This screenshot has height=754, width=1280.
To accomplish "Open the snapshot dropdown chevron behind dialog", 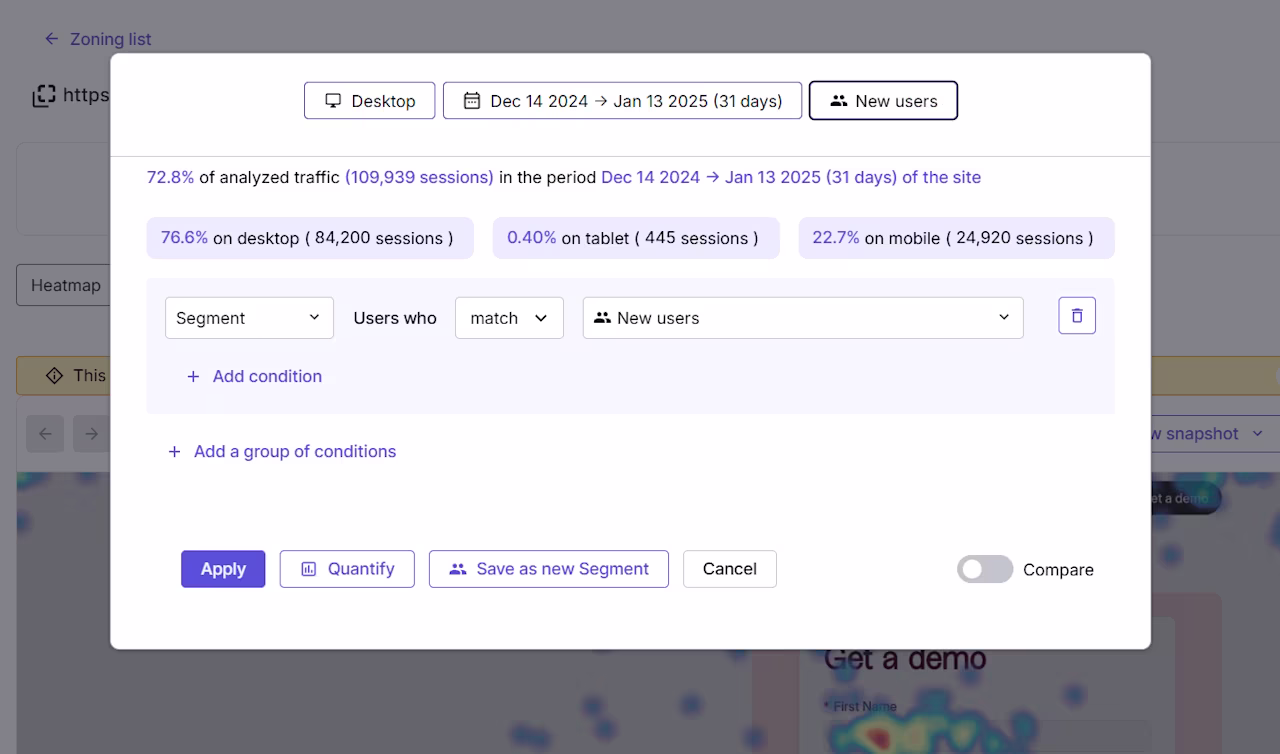I will pyautogui.click(x=1257, y=434).
